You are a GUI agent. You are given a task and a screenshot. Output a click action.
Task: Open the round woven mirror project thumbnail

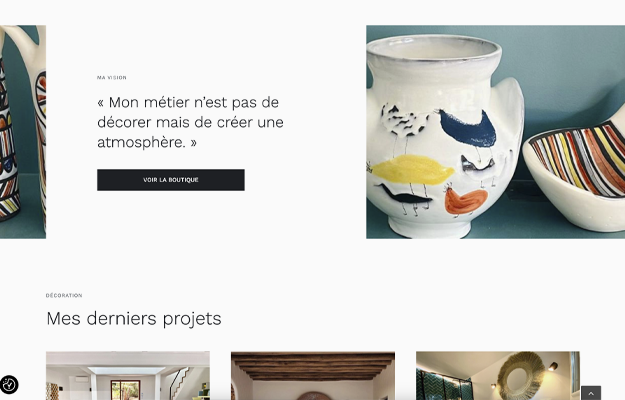coord(497,375)
